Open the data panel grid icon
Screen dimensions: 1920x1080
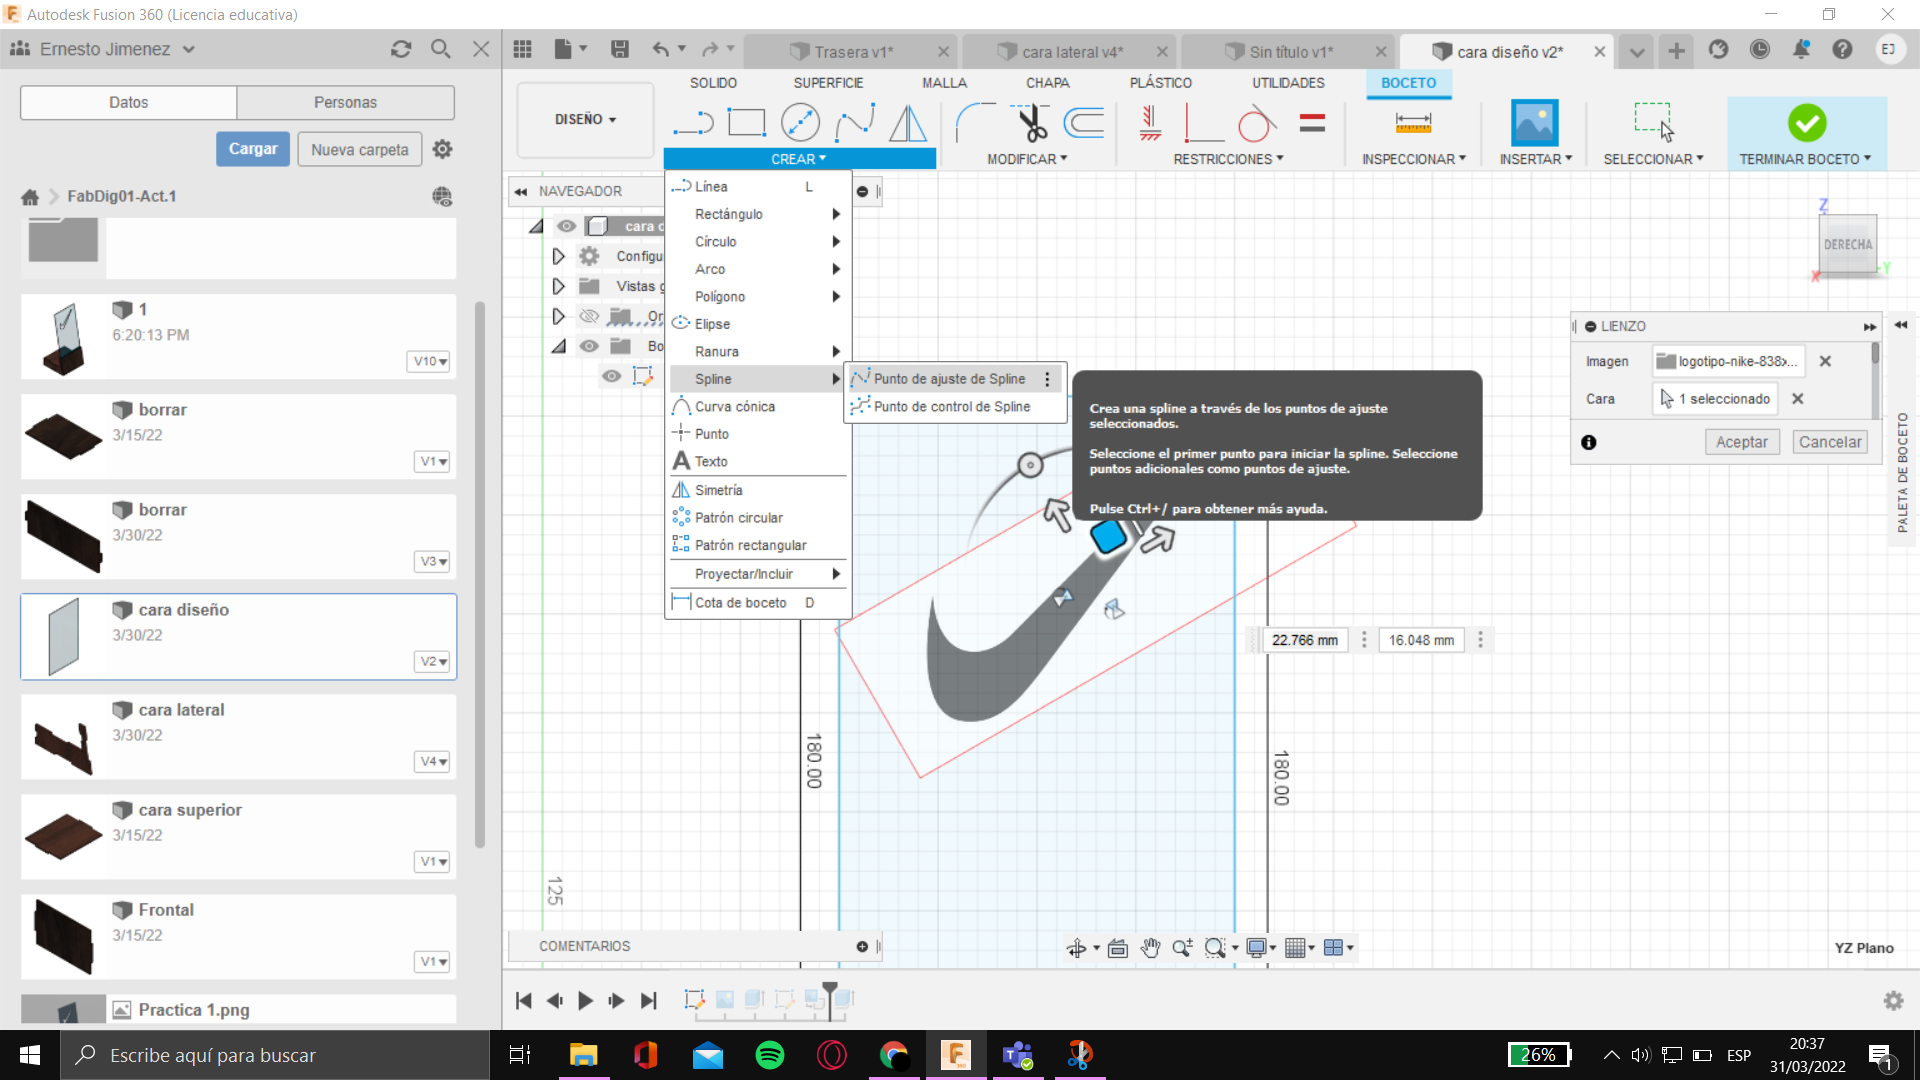[x=522, y=49]
